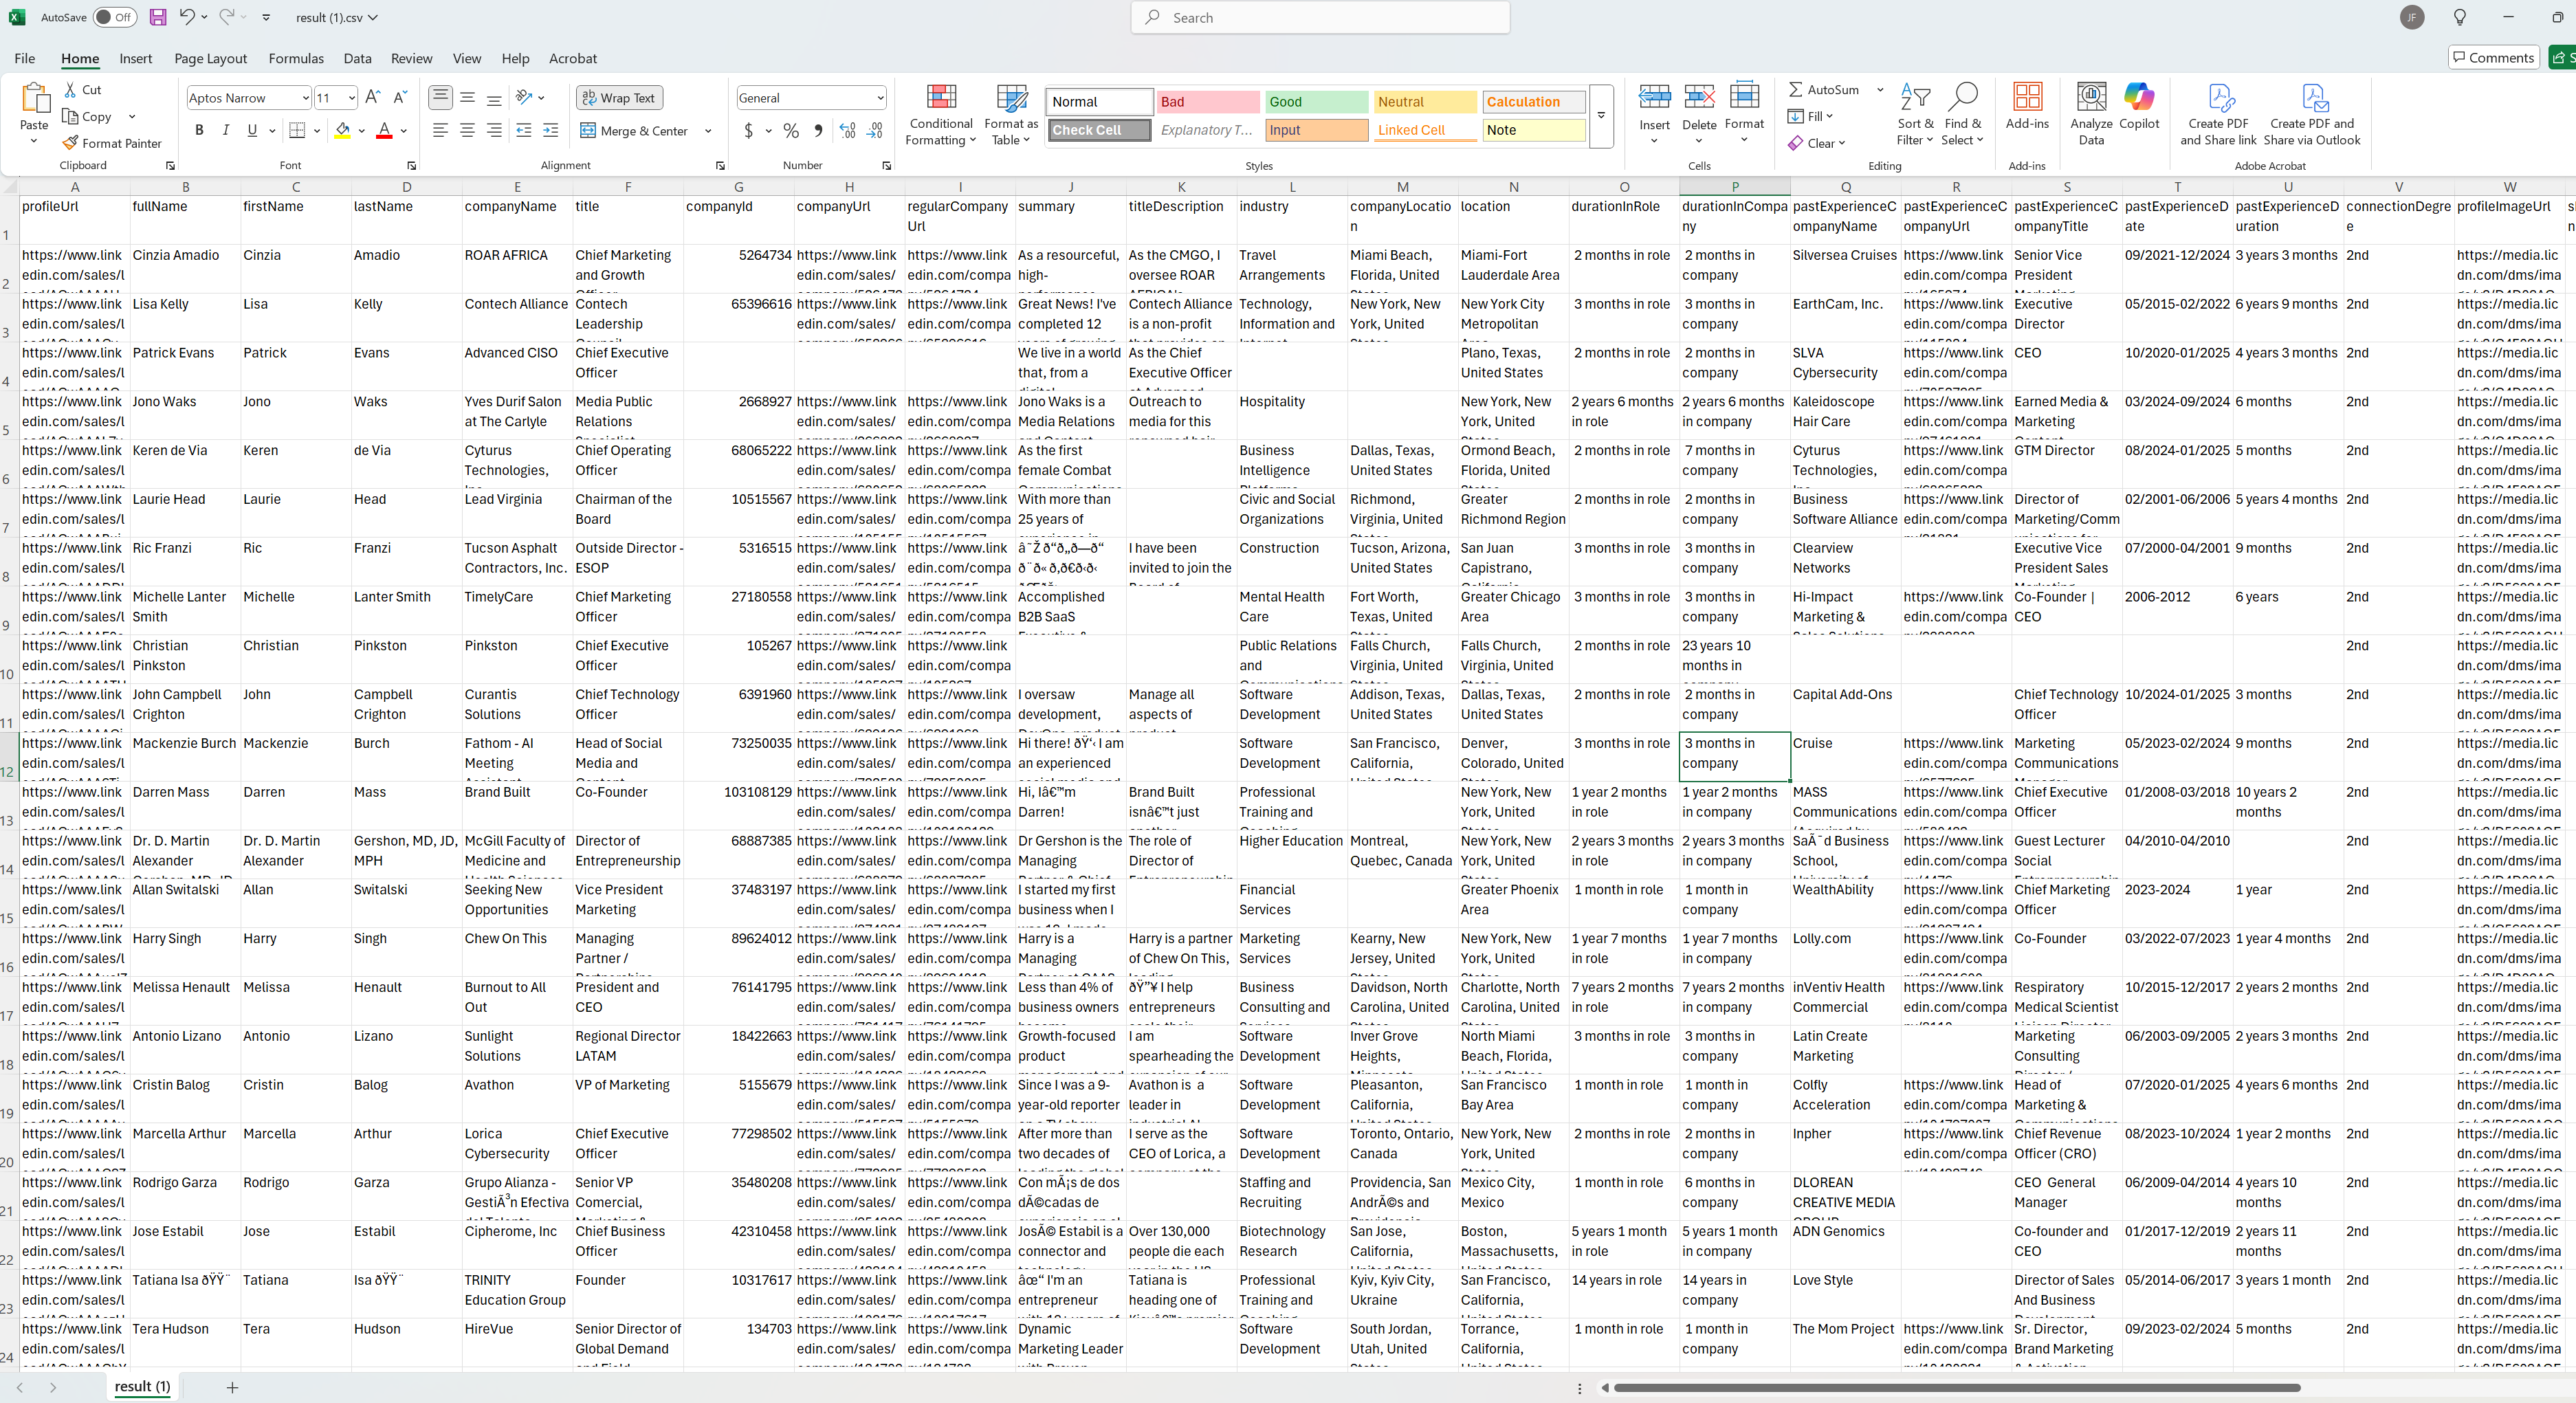
Task: Switch to the Insert tab
Action: [135, 58]
